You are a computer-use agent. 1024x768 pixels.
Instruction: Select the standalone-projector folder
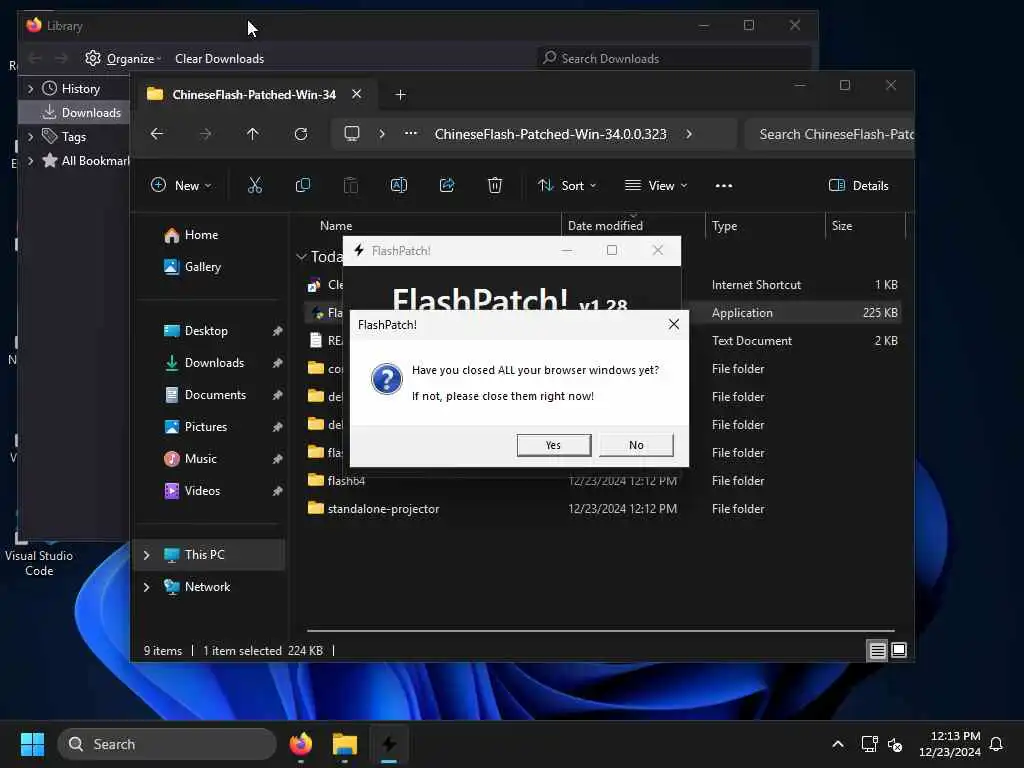383,509
